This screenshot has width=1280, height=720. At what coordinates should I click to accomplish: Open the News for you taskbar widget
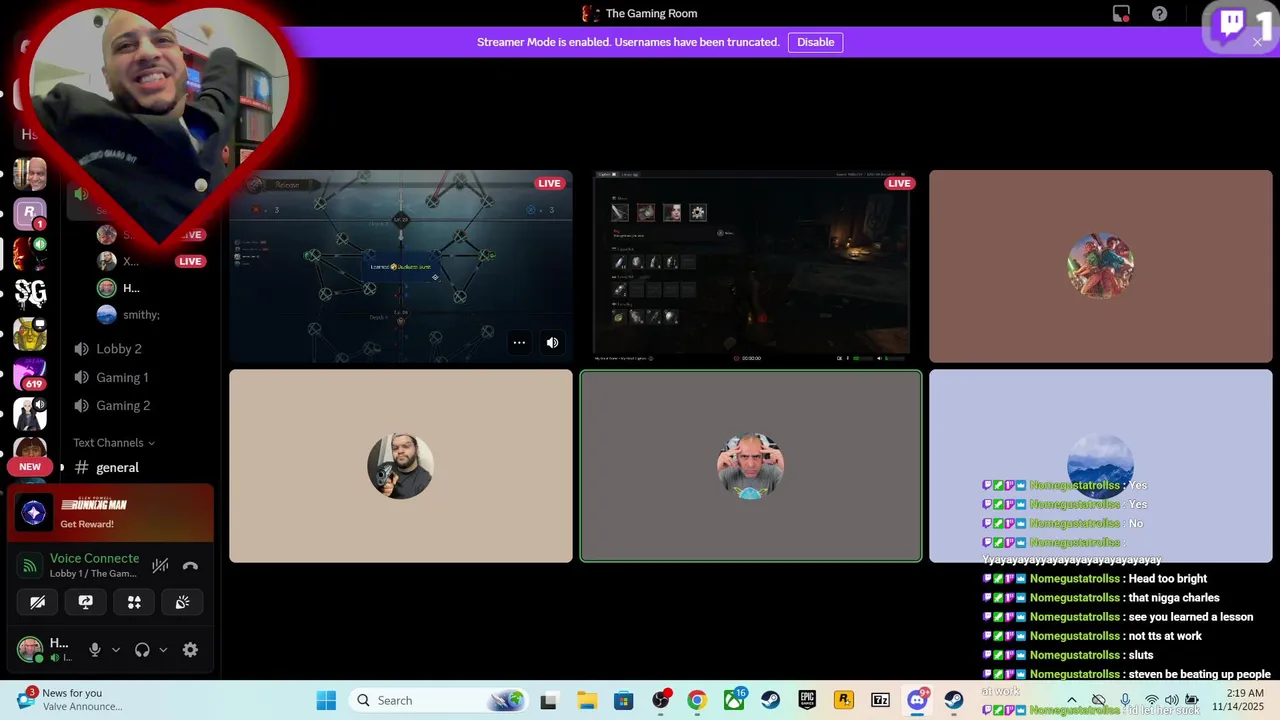[x=70, y=700]
